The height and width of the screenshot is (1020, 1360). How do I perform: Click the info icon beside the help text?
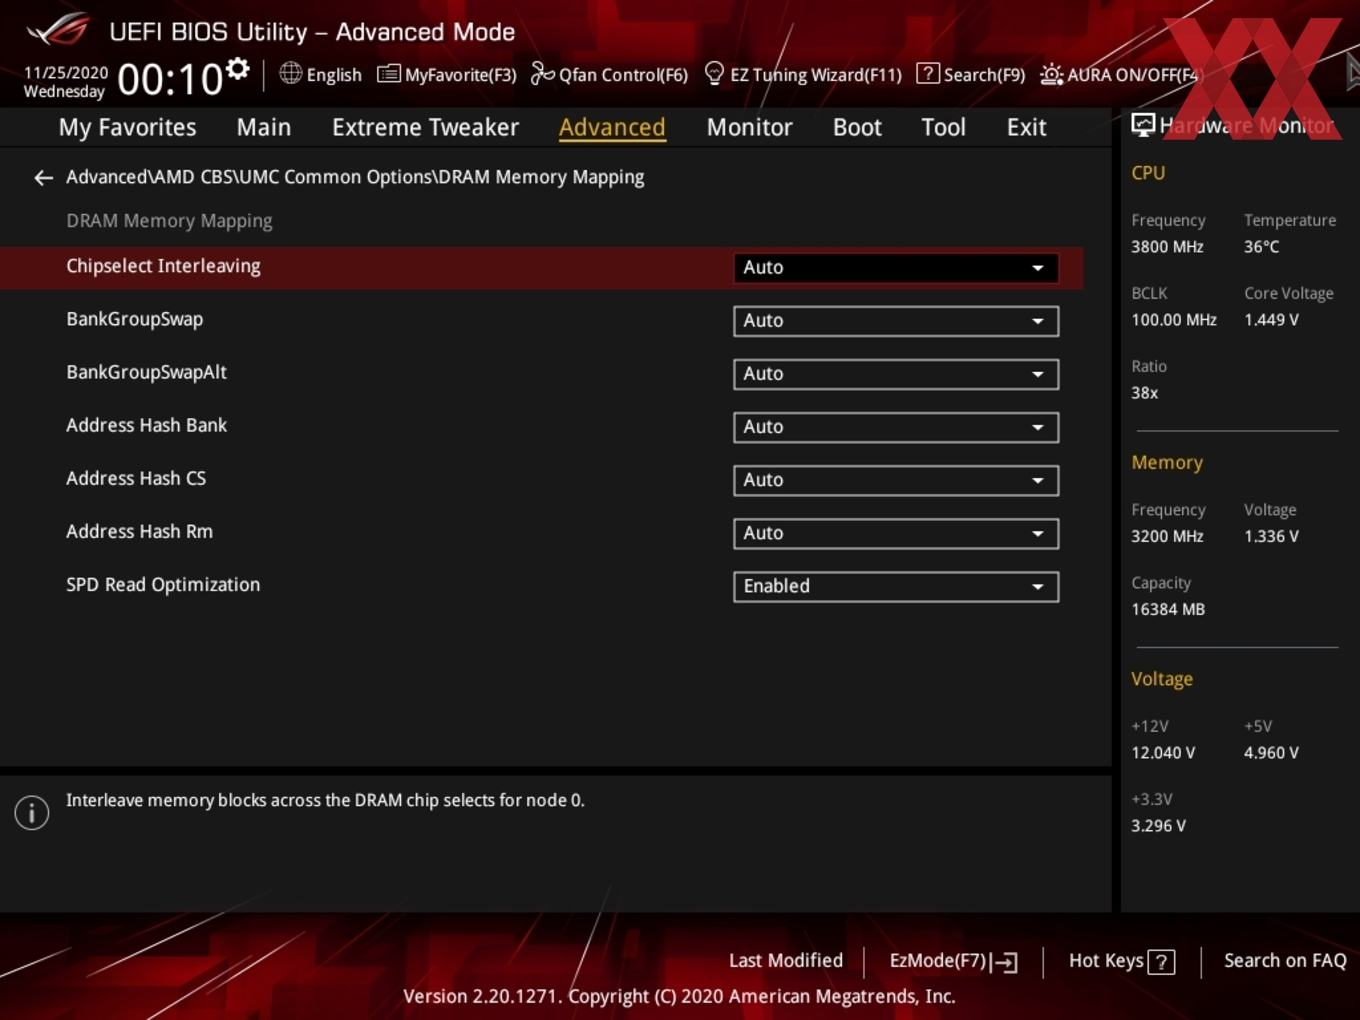[x=32, y=812]
